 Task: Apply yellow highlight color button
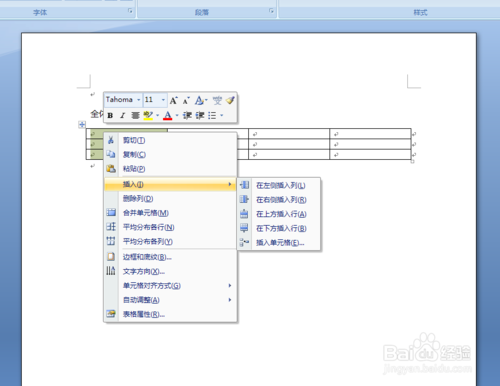[x=148, y=115]
